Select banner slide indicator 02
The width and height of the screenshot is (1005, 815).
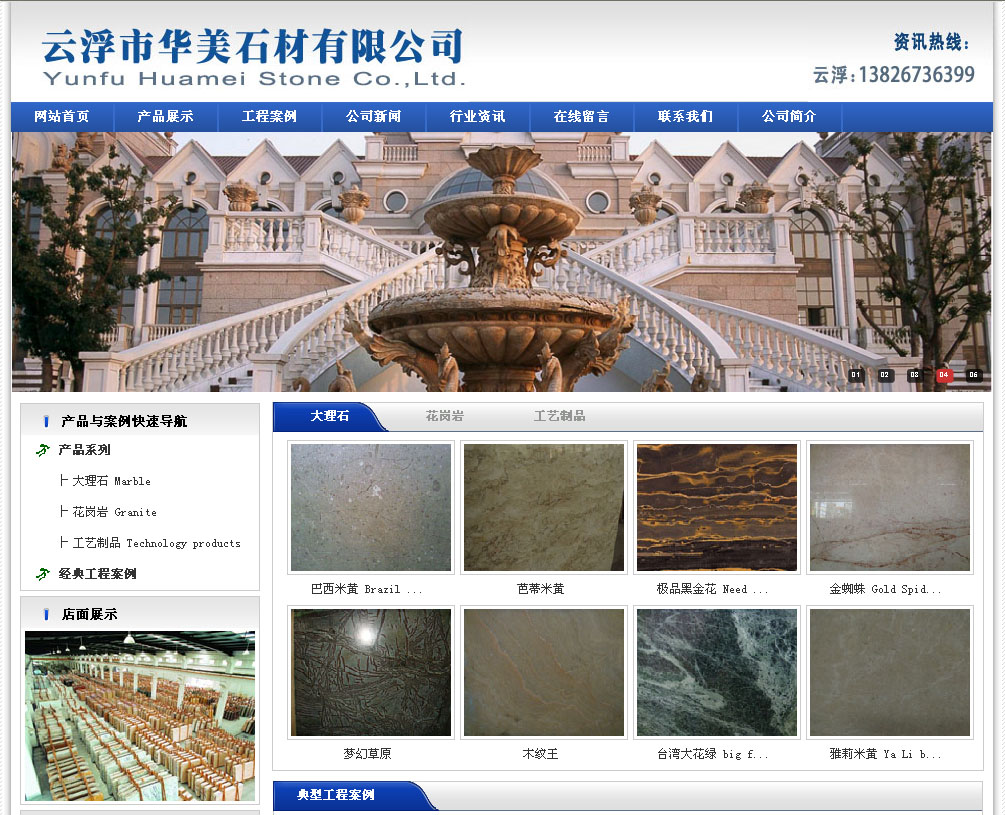pyautogui.click(x=886, y=376)
